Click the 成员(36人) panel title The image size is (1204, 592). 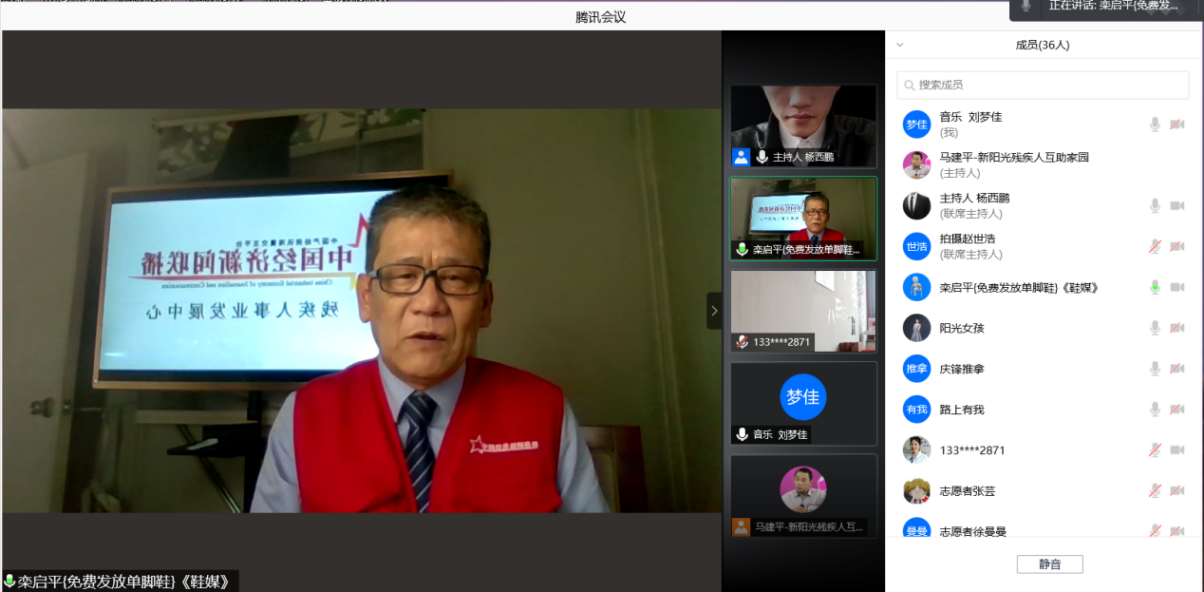[1043, 45]
